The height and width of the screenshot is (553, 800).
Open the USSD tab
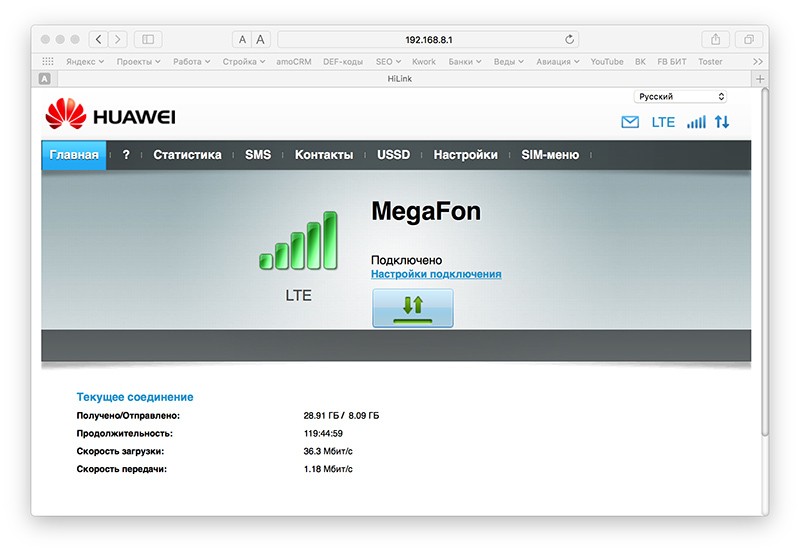point(393,155)
